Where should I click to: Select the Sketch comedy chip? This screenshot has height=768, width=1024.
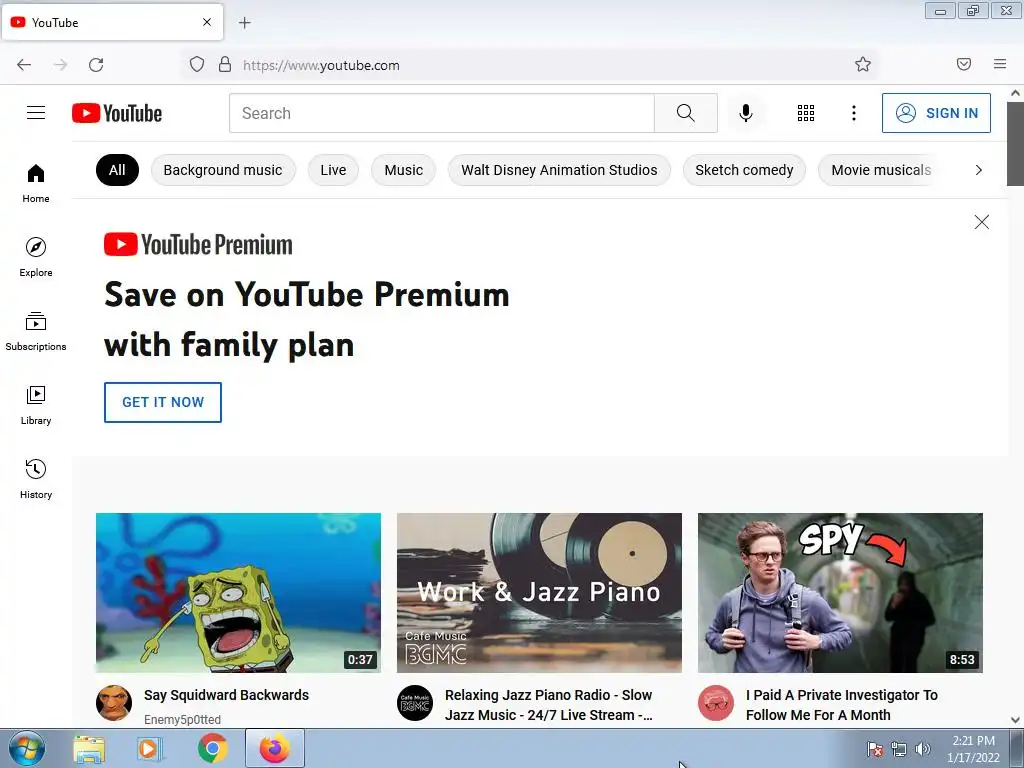(x=744, y=170)
